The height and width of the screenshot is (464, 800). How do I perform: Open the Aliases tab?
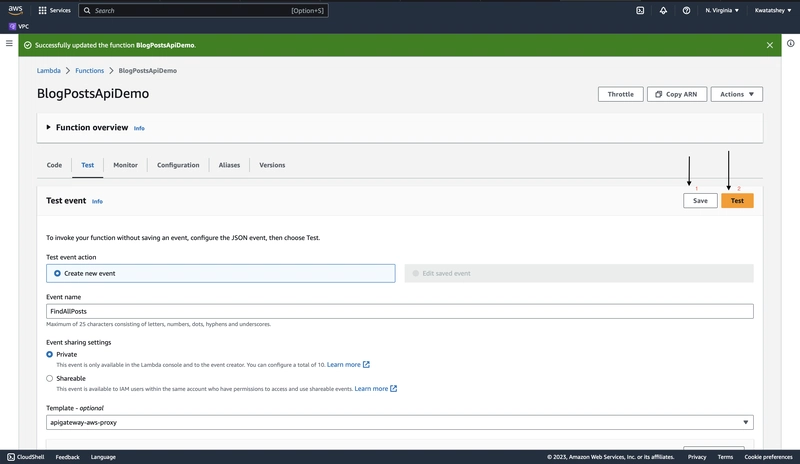tap(229, 165)
